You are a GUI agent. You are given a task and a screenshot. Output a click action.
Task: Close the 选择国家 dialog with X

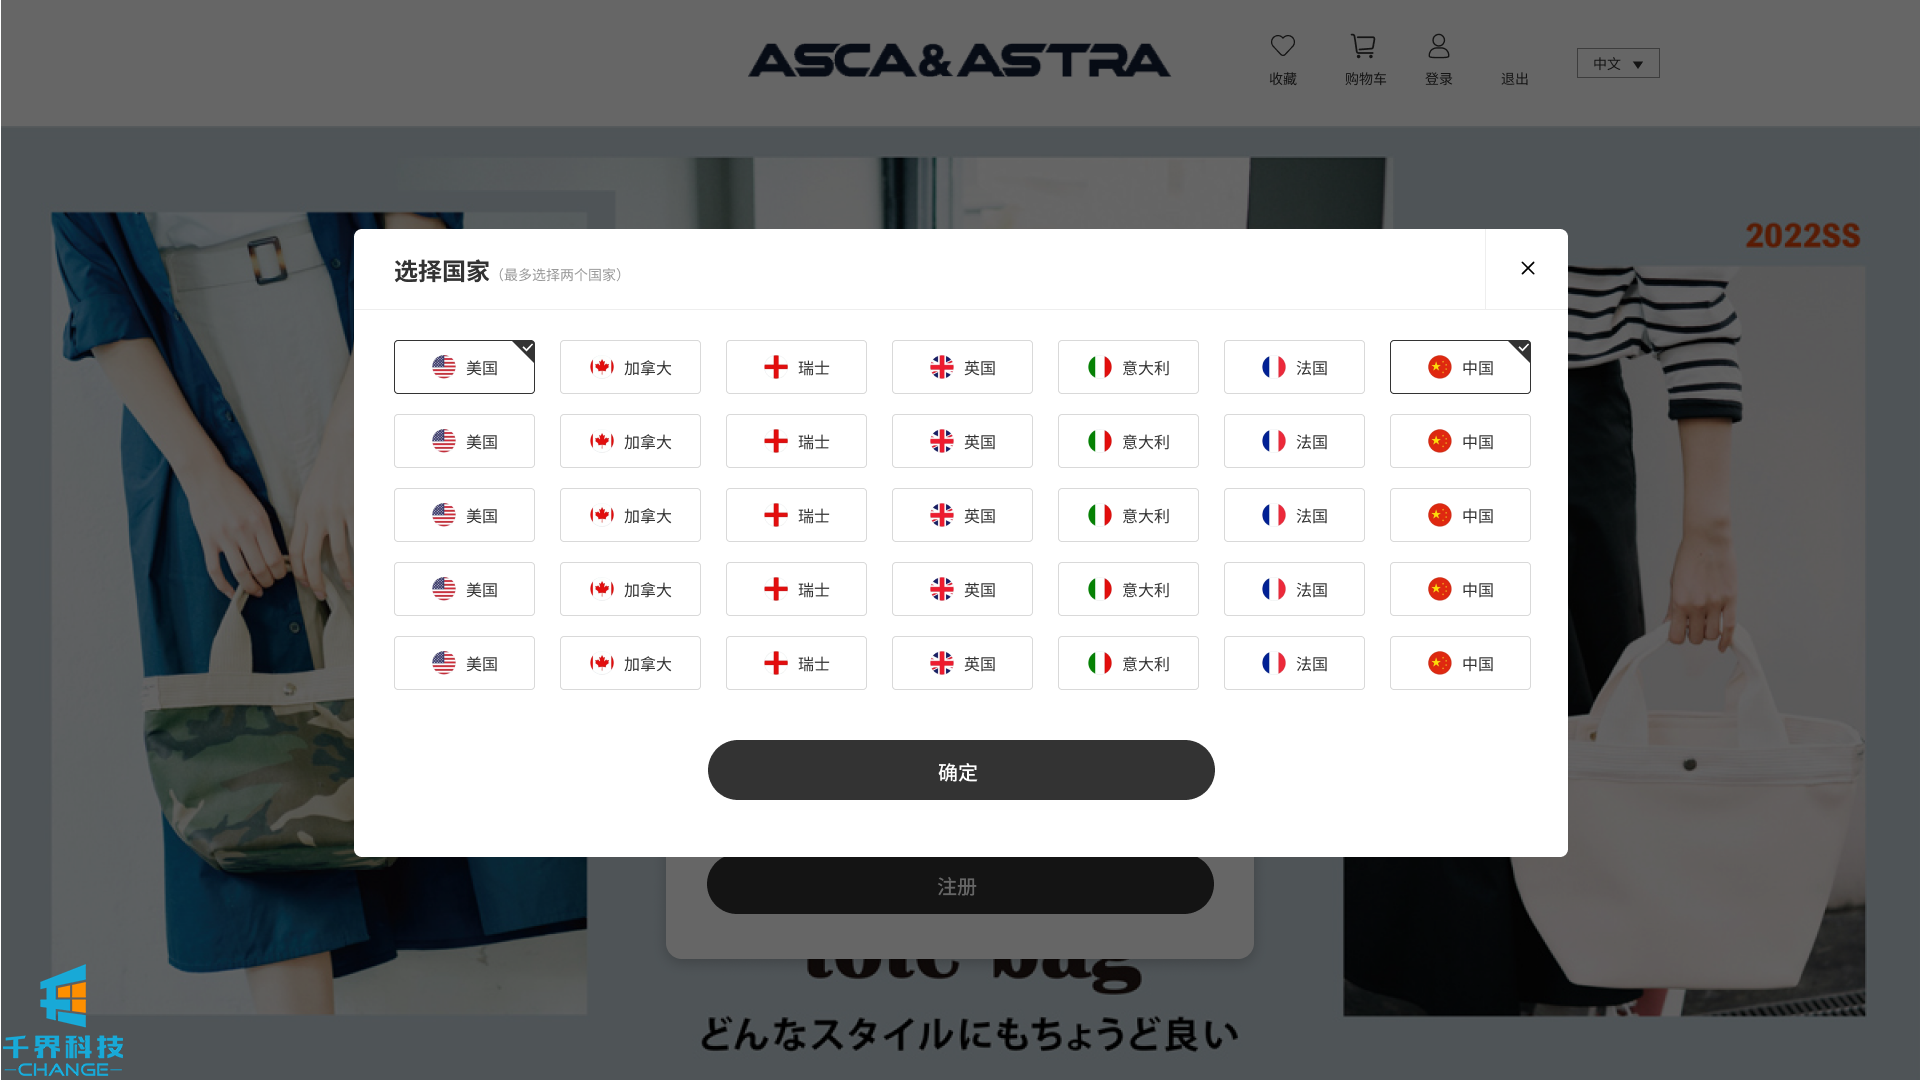[x=1527, y=268]
